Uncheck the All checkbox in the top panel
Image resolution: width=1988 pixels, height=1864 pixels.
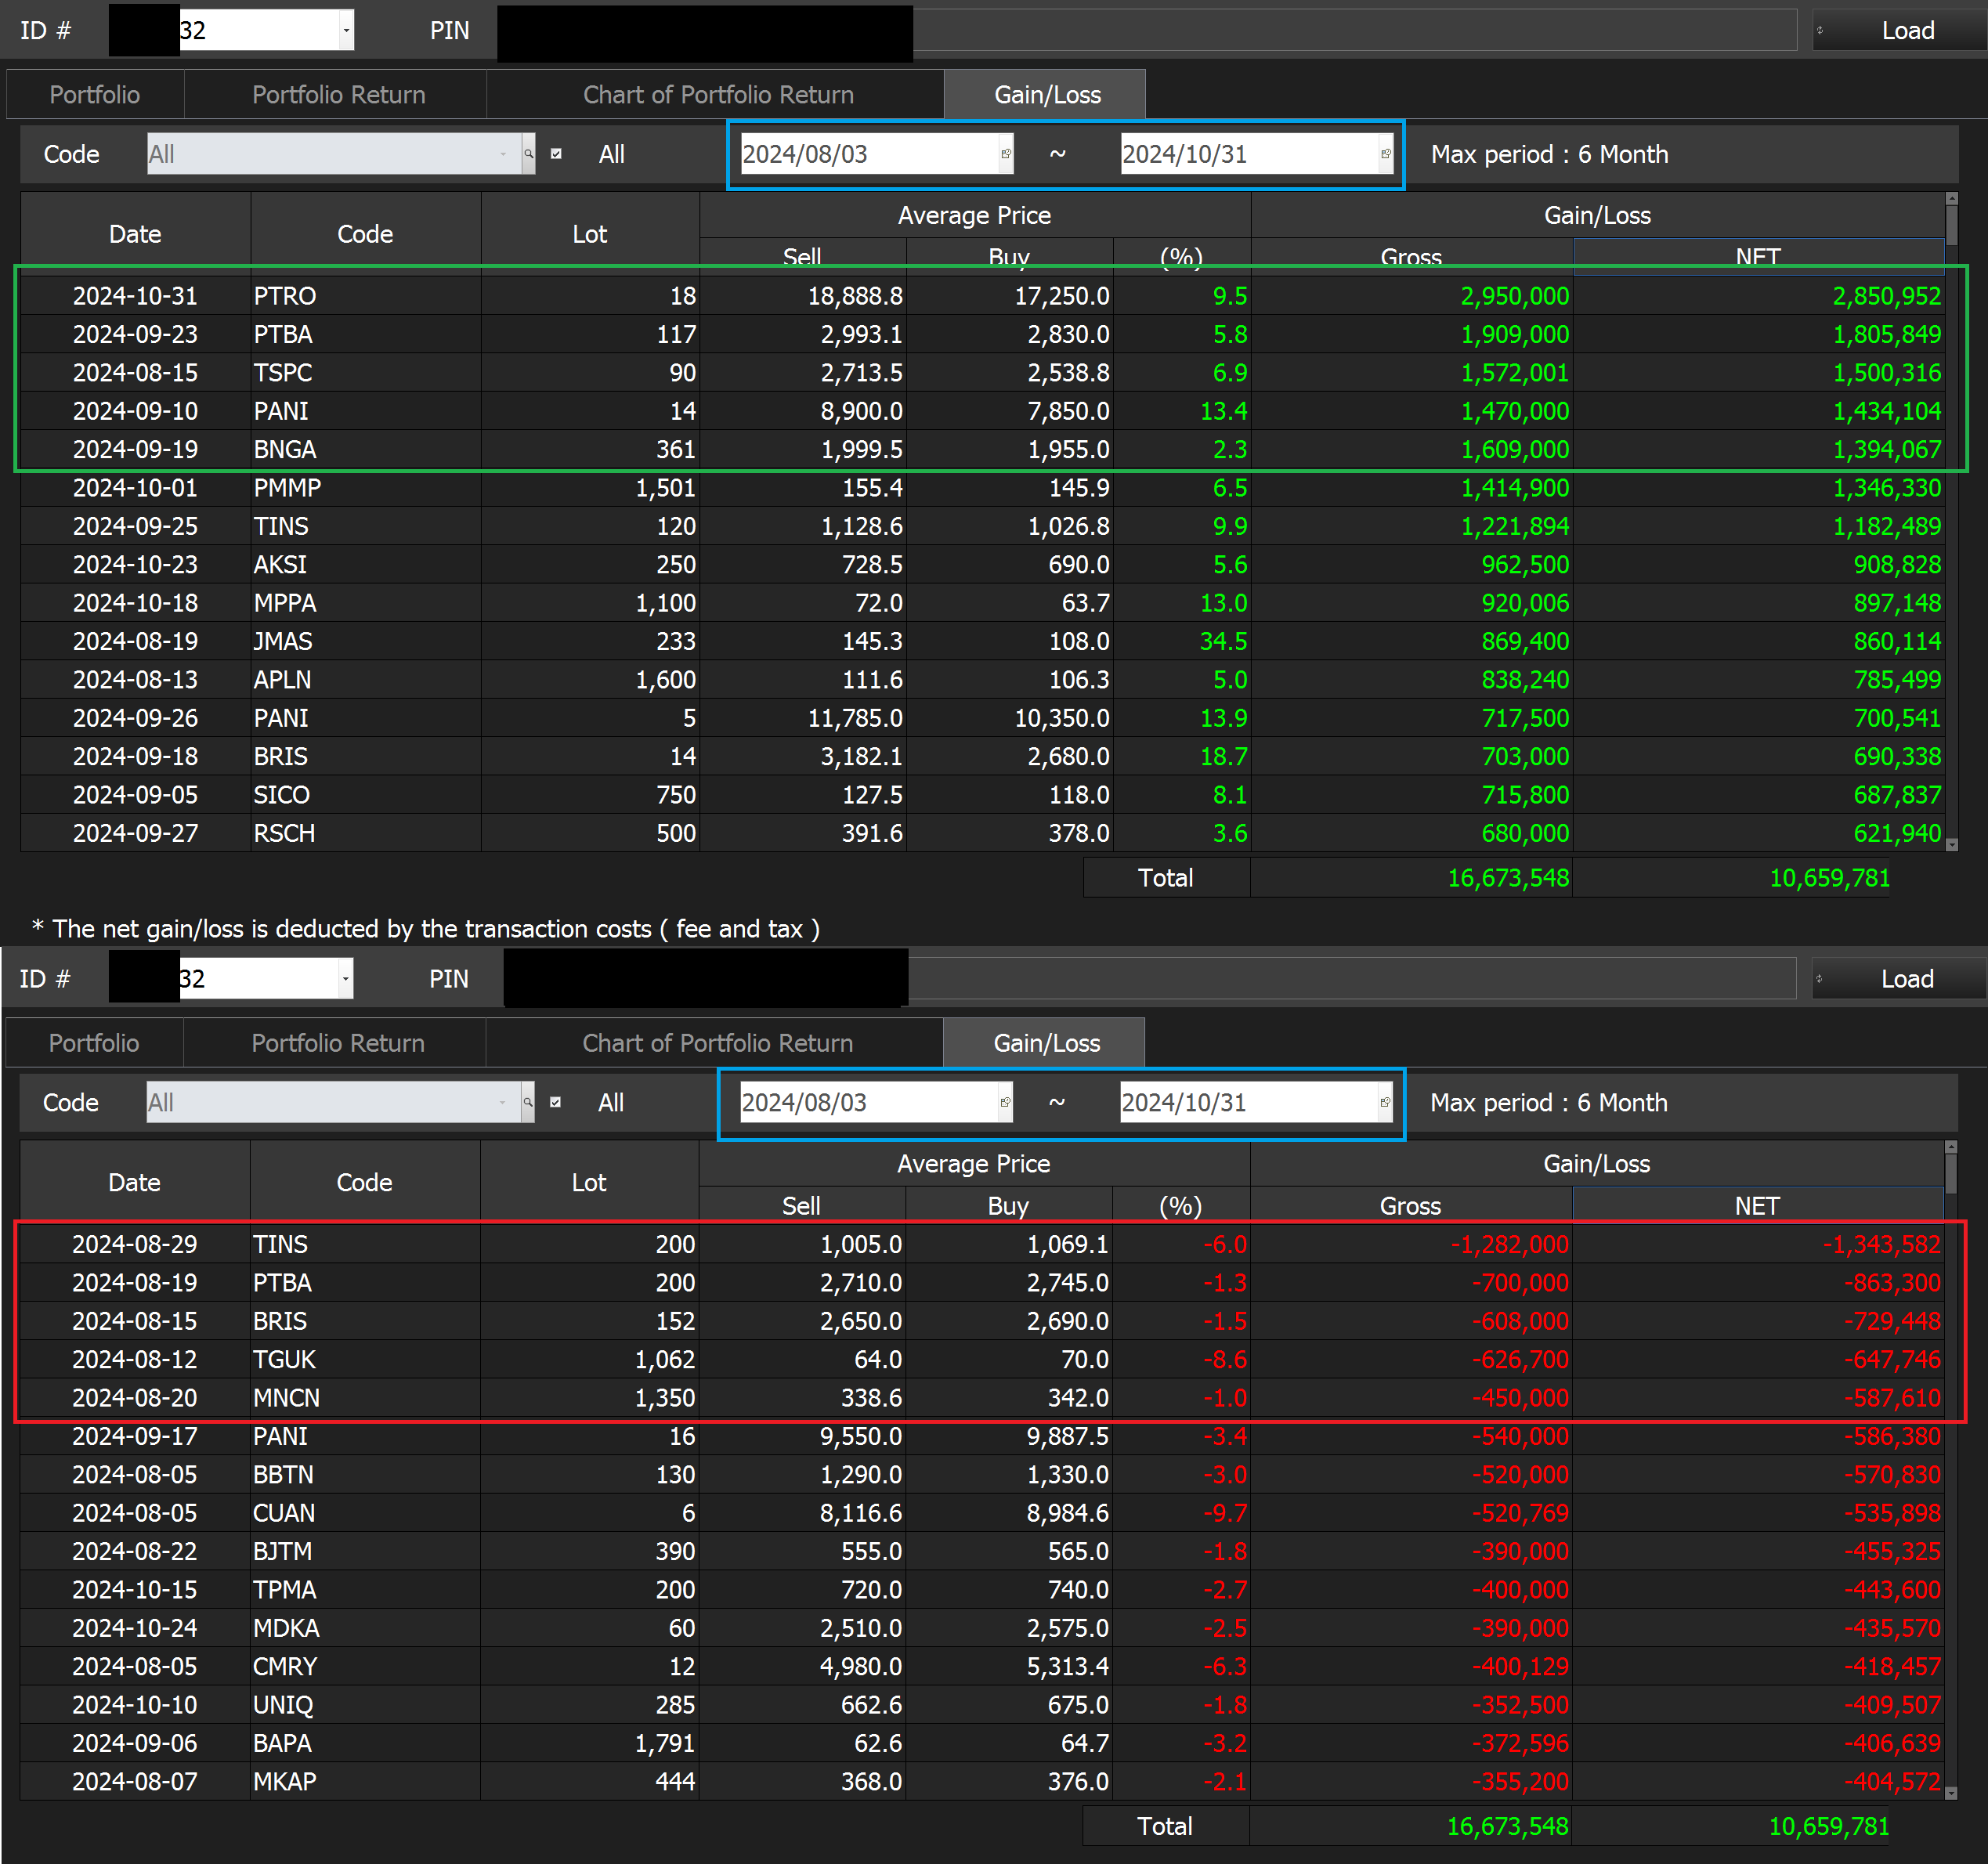tap(556, 154)
